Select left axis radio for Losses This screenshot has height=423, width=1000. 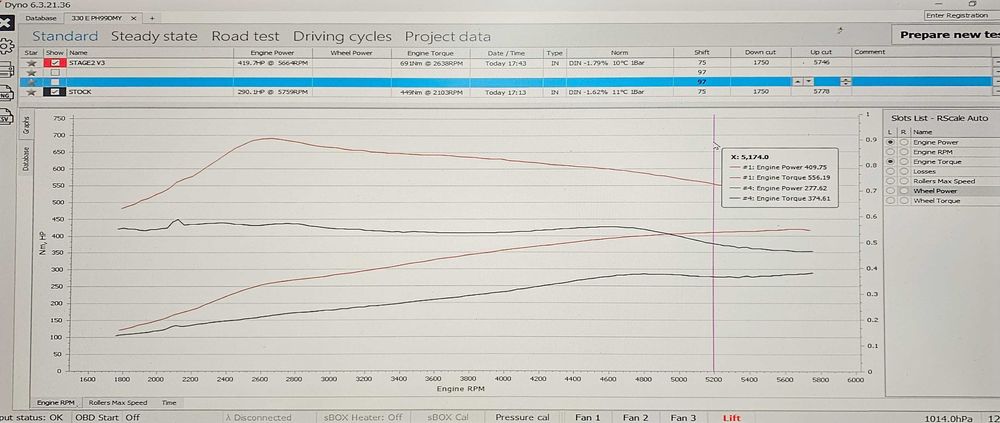pyautogui.click(x=891, y=172)
